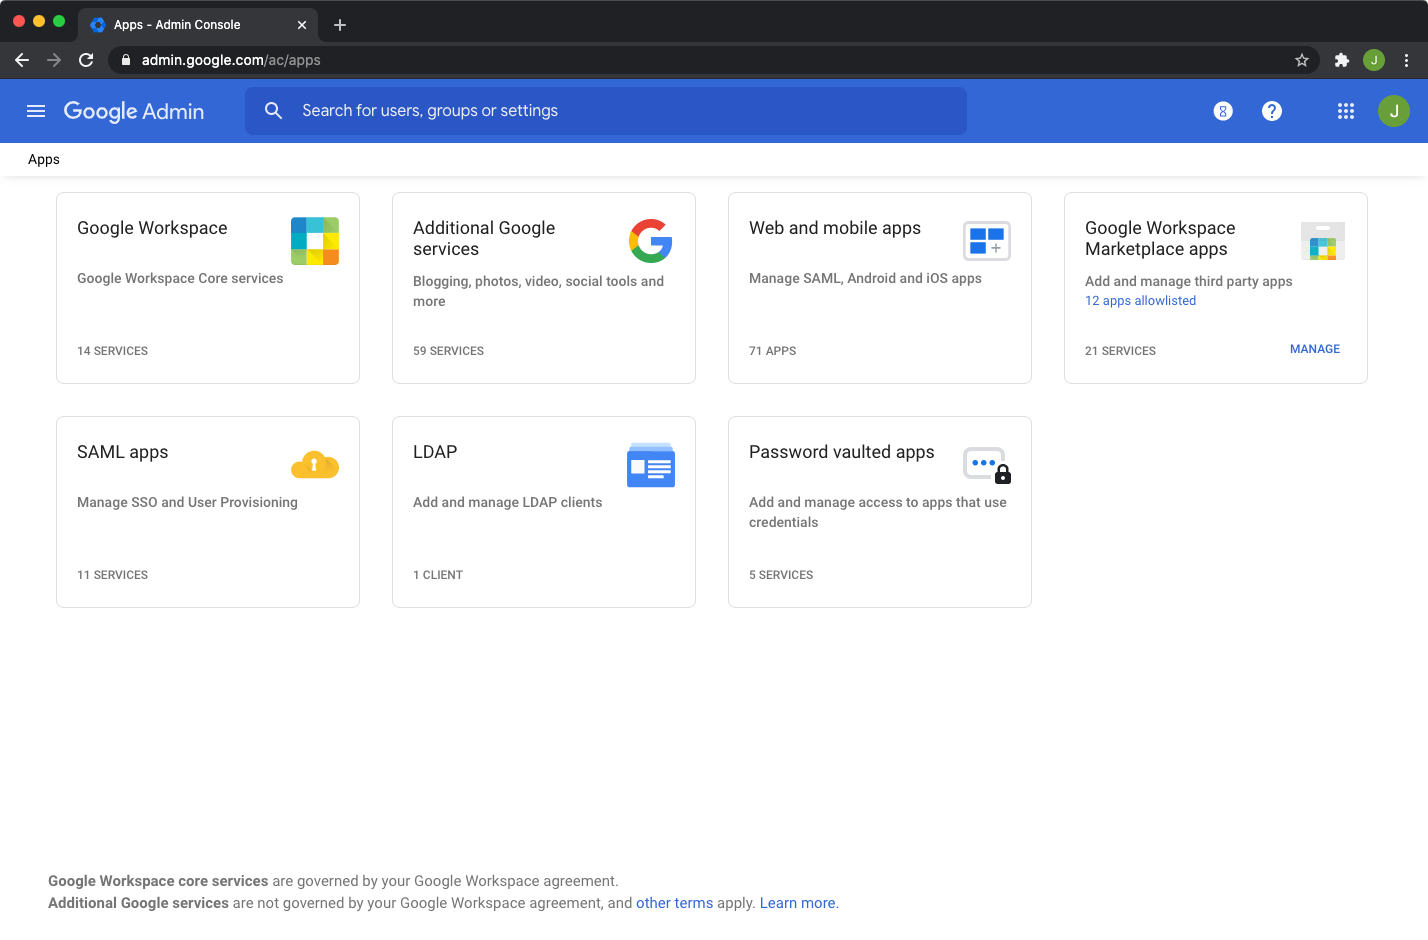Click the Google Workspace colorful grid icon

(315, 241)
